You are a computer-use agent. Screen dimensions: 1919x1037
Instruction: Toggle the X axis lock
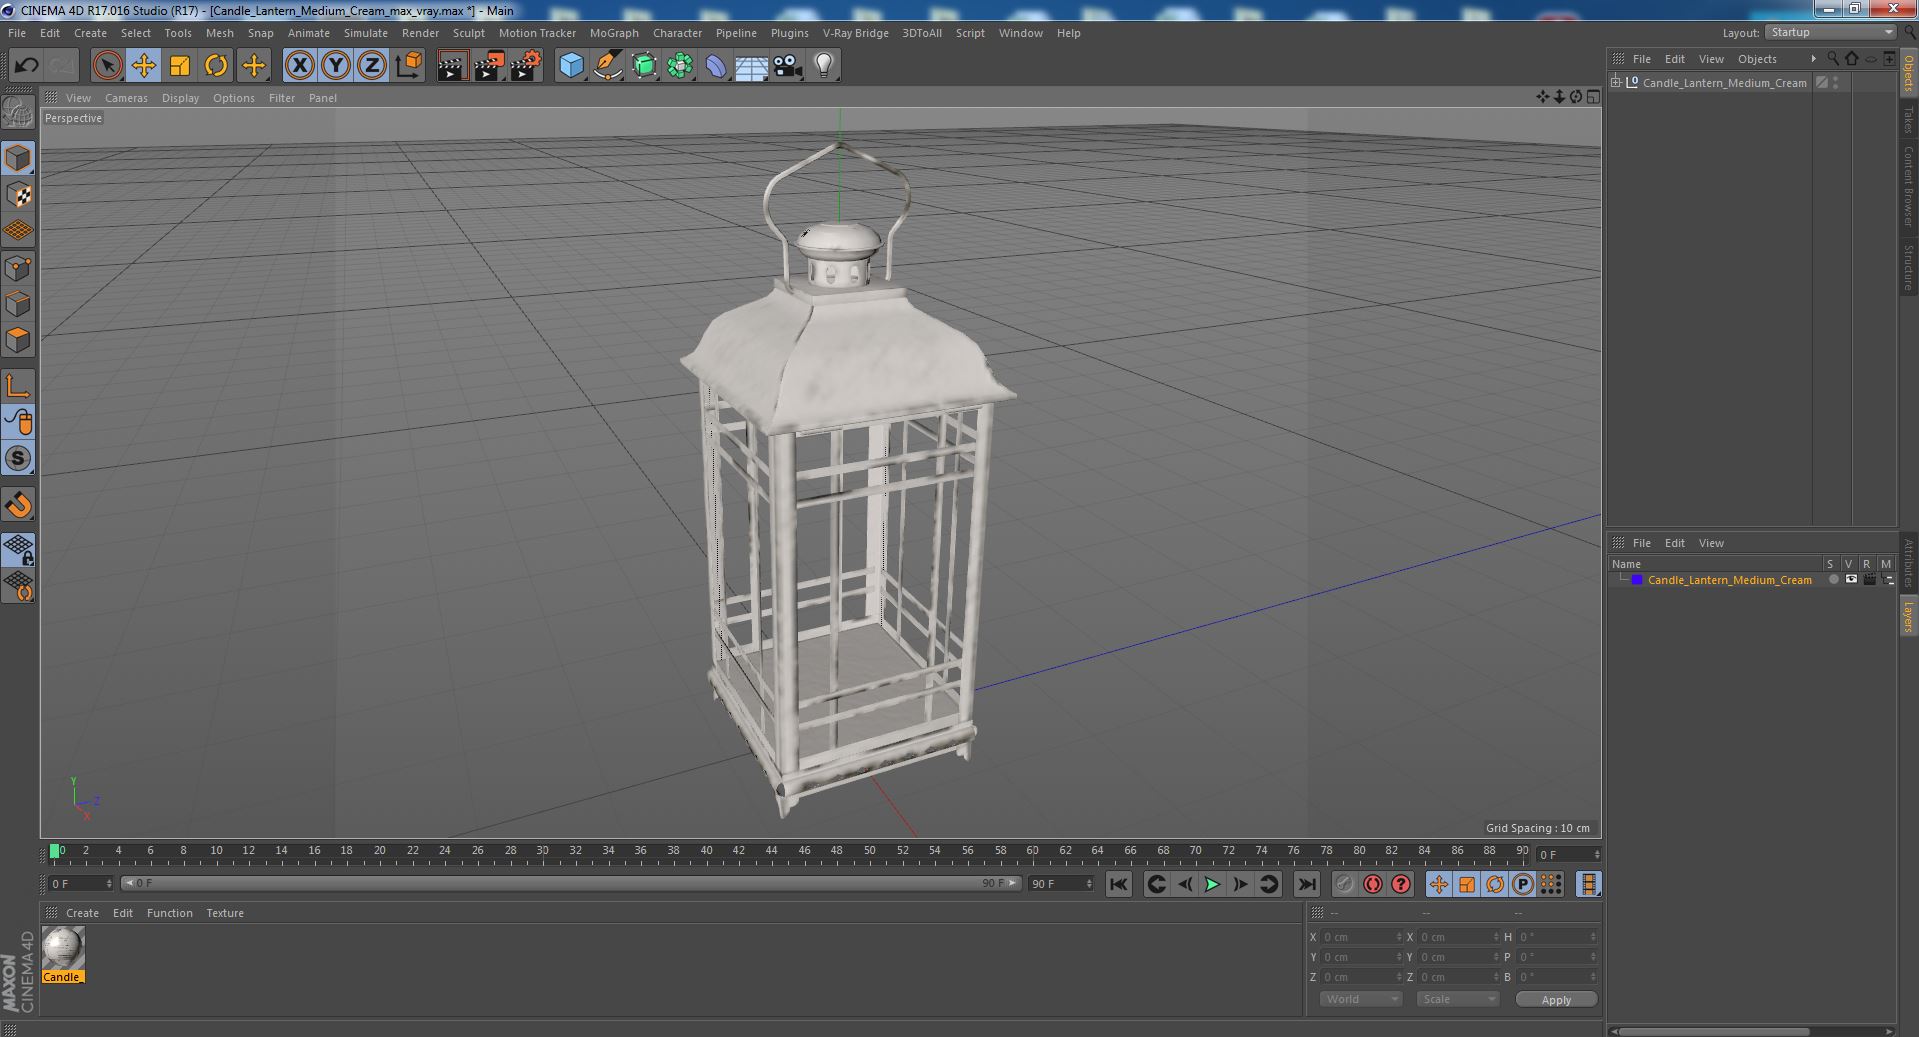(299, 66)
